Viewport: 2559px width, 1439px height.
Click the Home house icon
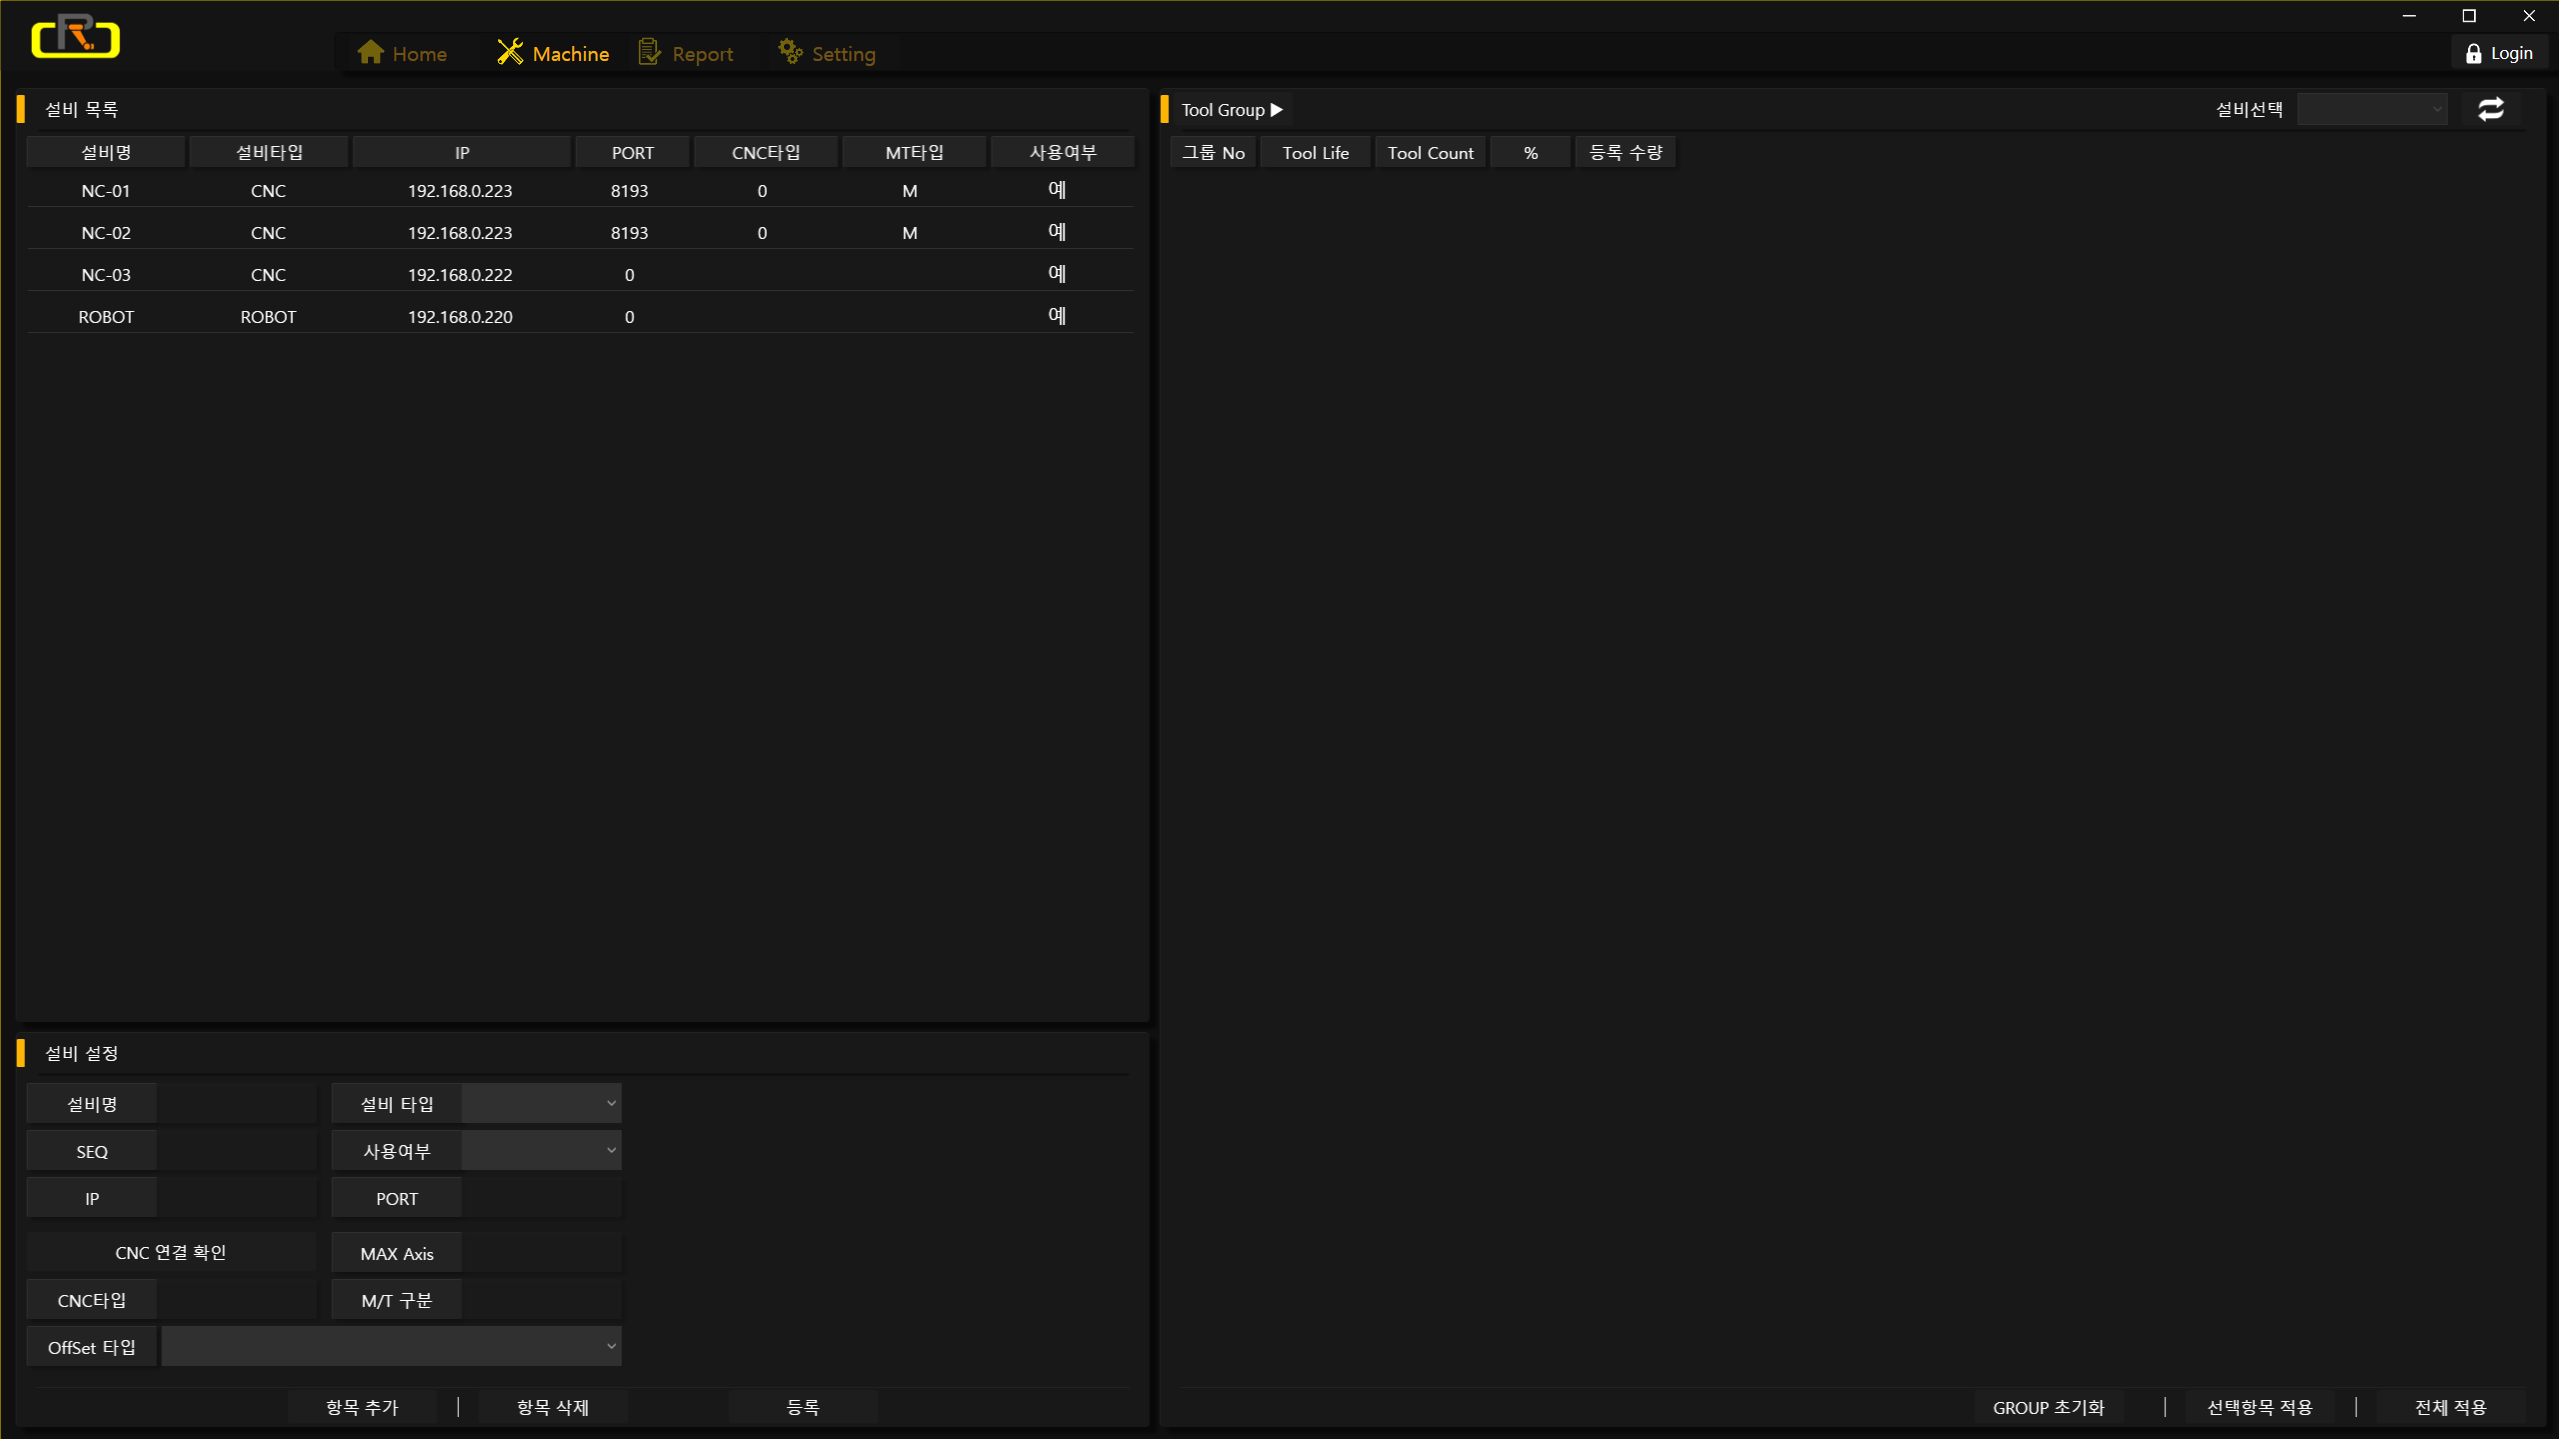pos(370,52)
